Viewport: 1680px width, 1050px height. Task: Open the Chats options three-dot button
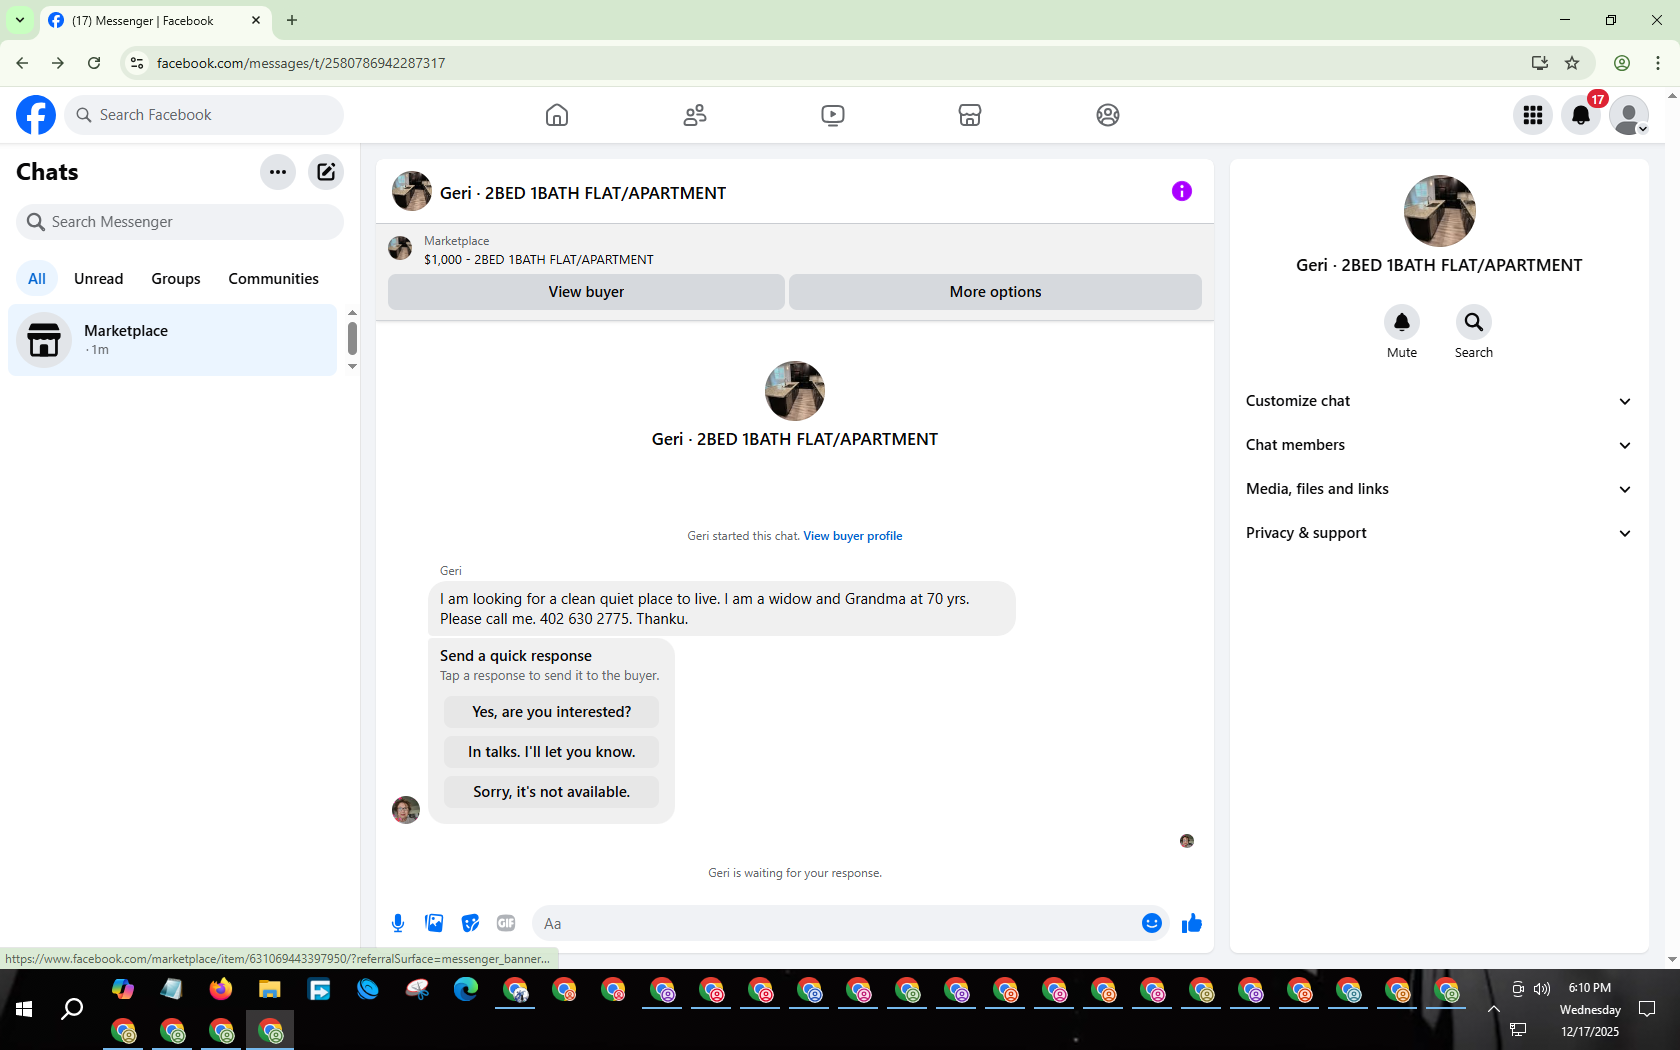(278, 172)
